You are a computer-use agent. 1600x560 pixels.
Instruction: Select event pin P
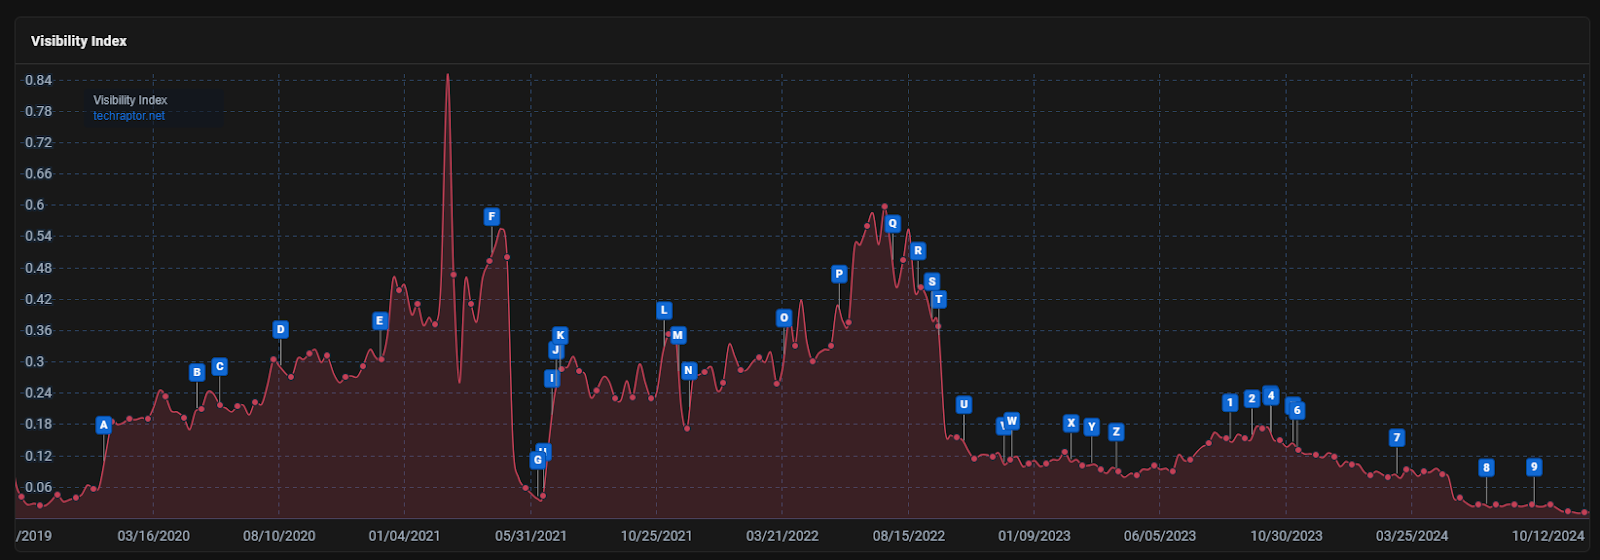point(839,274)
